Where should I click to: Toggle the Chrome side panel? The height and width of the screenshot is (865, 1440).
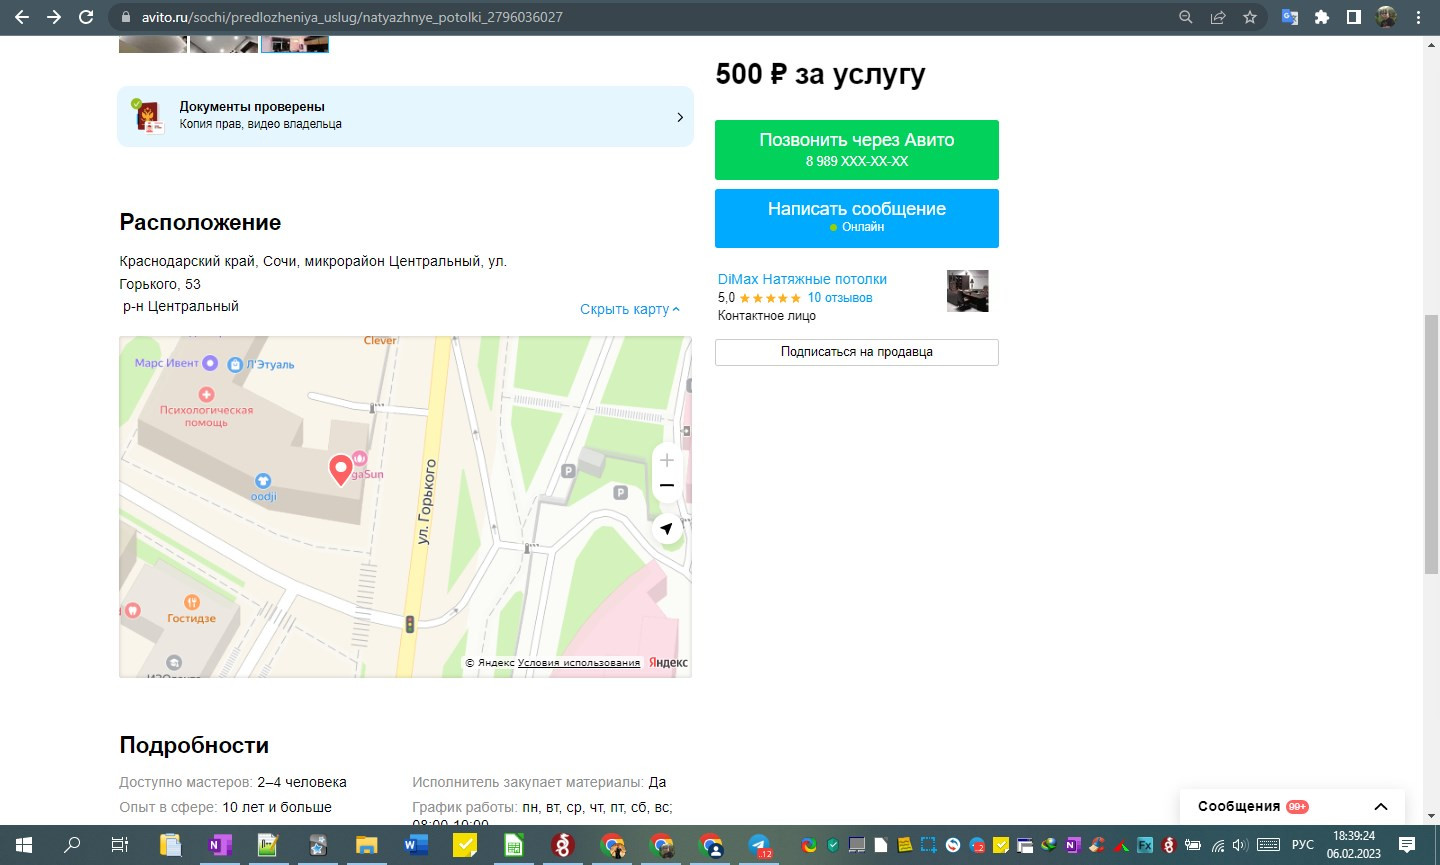[x=1354, y=17]
